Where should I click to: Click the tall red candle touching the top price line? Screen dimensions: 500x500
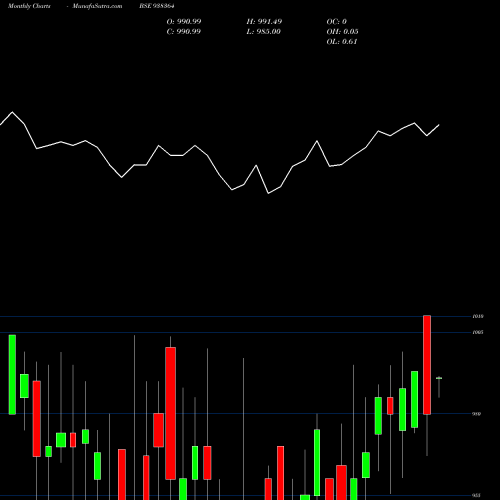coord(427,365)
